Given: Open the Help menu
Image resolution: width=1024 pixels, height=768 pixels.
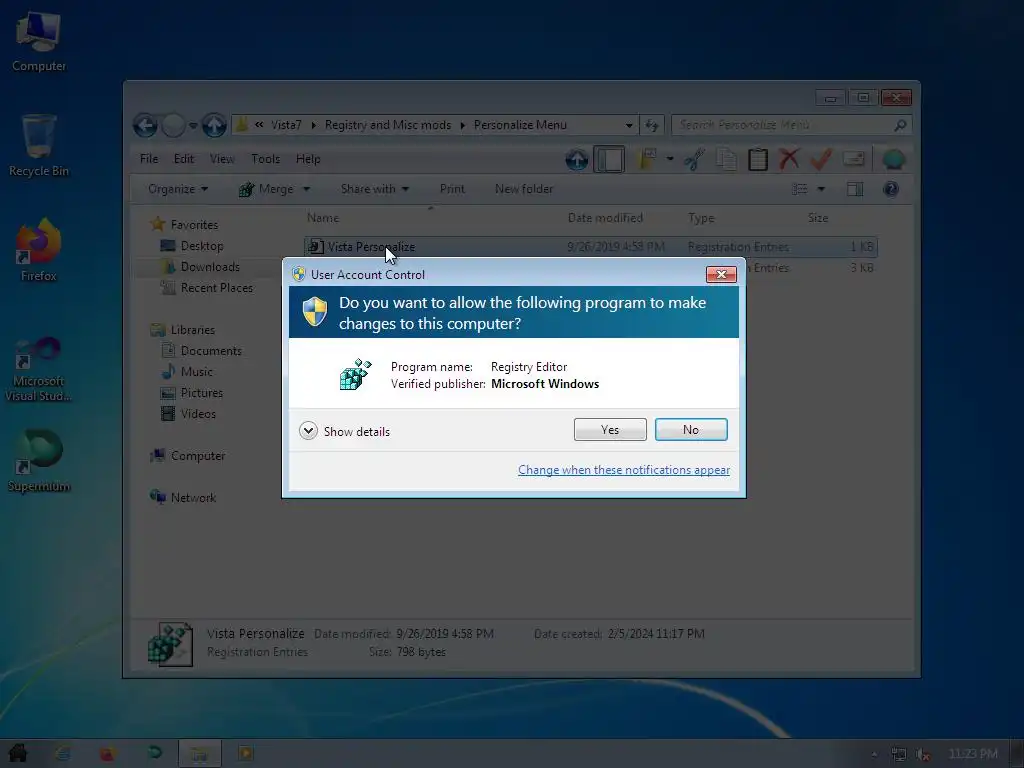Looking at the screenshot, I should [308, 159].
